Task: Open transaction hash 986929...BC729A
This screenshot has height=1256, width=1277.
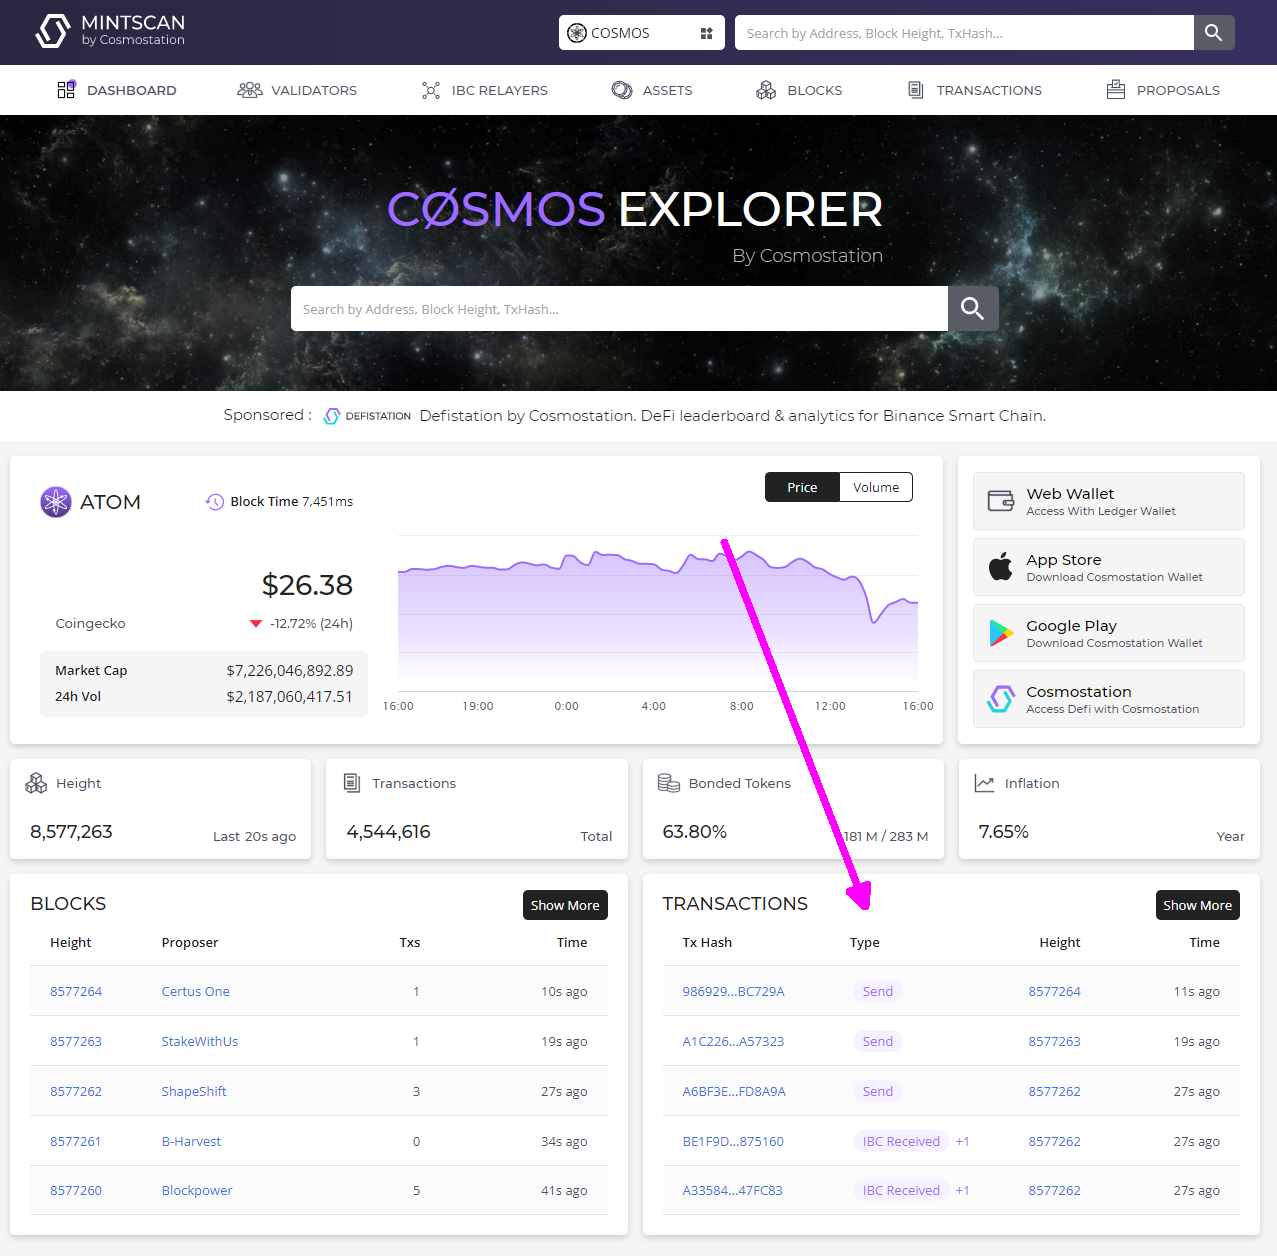Action: [x=734, y=991]
